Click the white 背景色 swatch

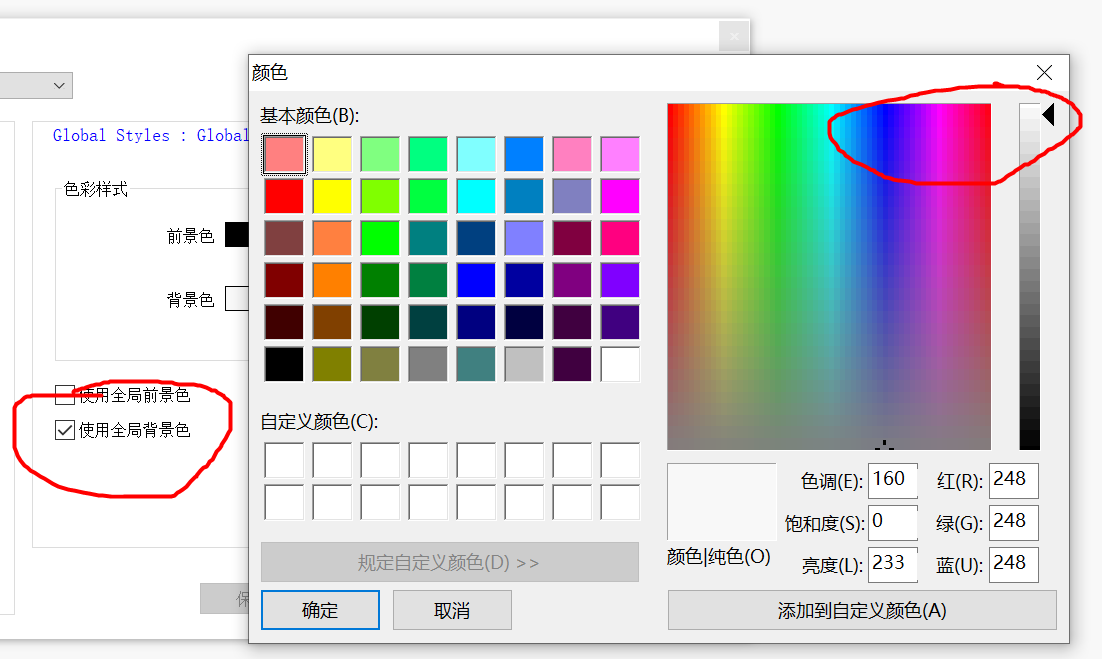point(237,299)
